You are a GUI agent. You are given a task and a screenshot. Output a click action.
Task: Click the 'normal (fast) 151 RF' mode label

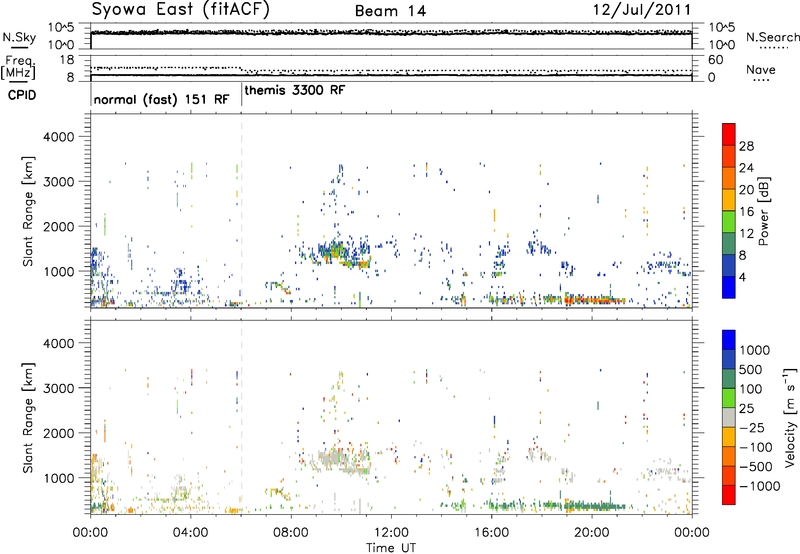coord(161,99)
